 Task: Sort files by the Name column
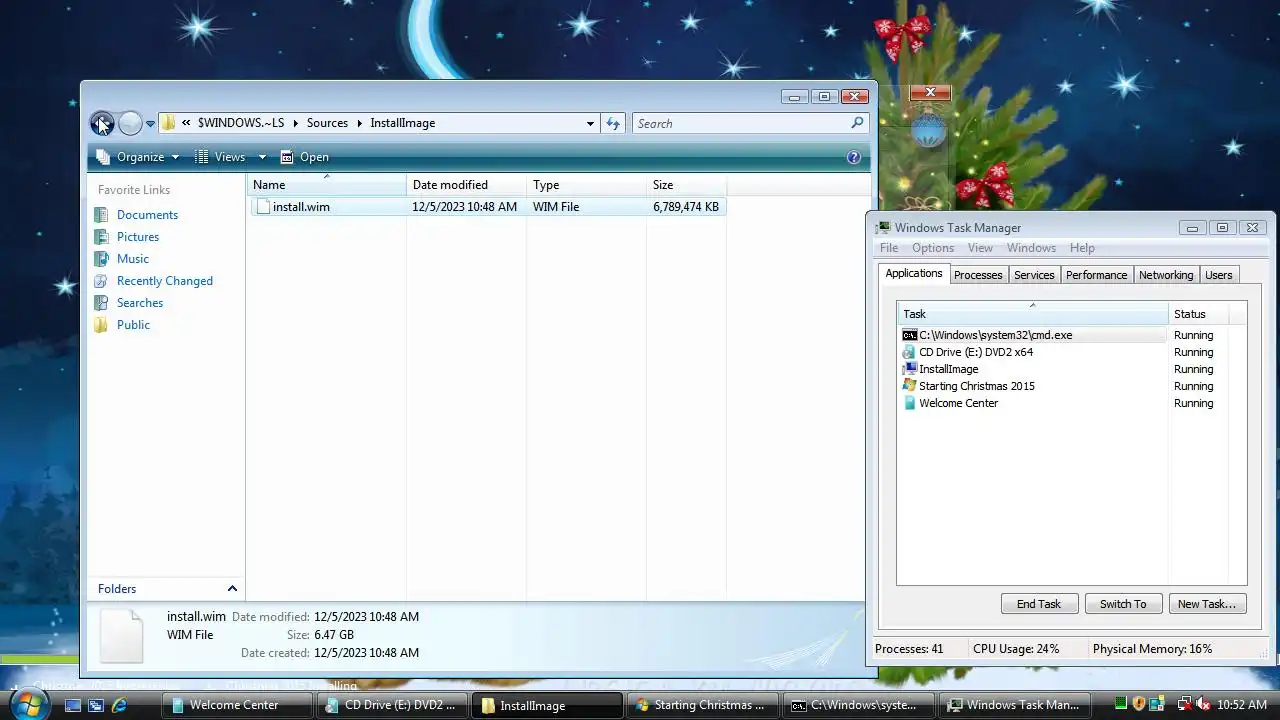(x=327, y=185)
